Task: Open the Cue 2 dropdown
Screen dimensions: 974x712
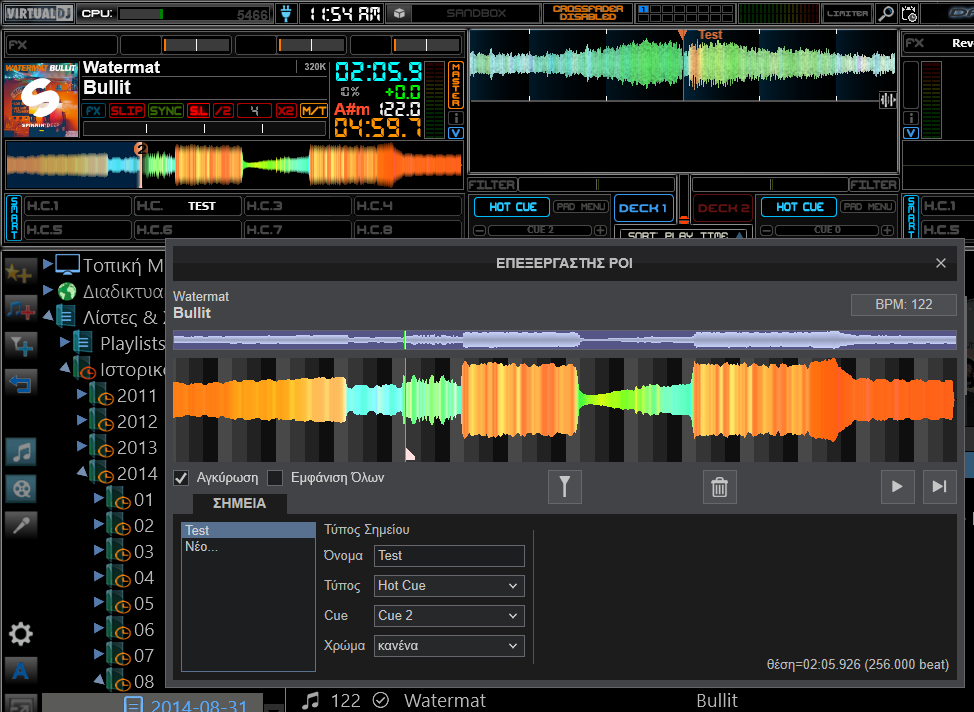Action: coord(449,616)
